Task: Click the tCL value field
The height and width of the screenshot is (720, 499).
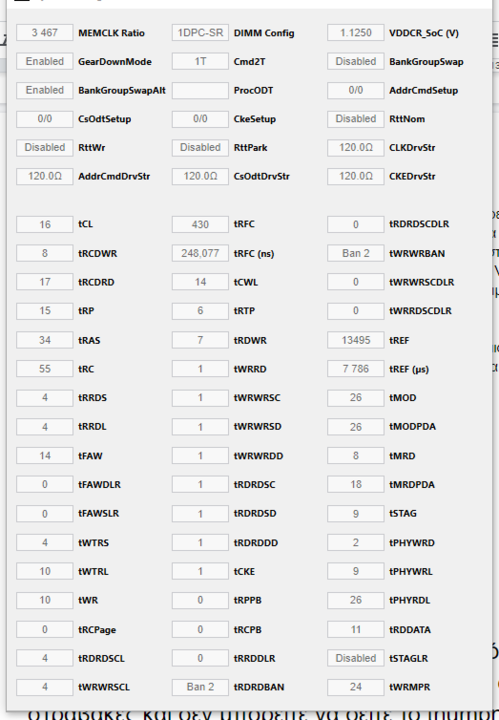Action: click(45, 225)
